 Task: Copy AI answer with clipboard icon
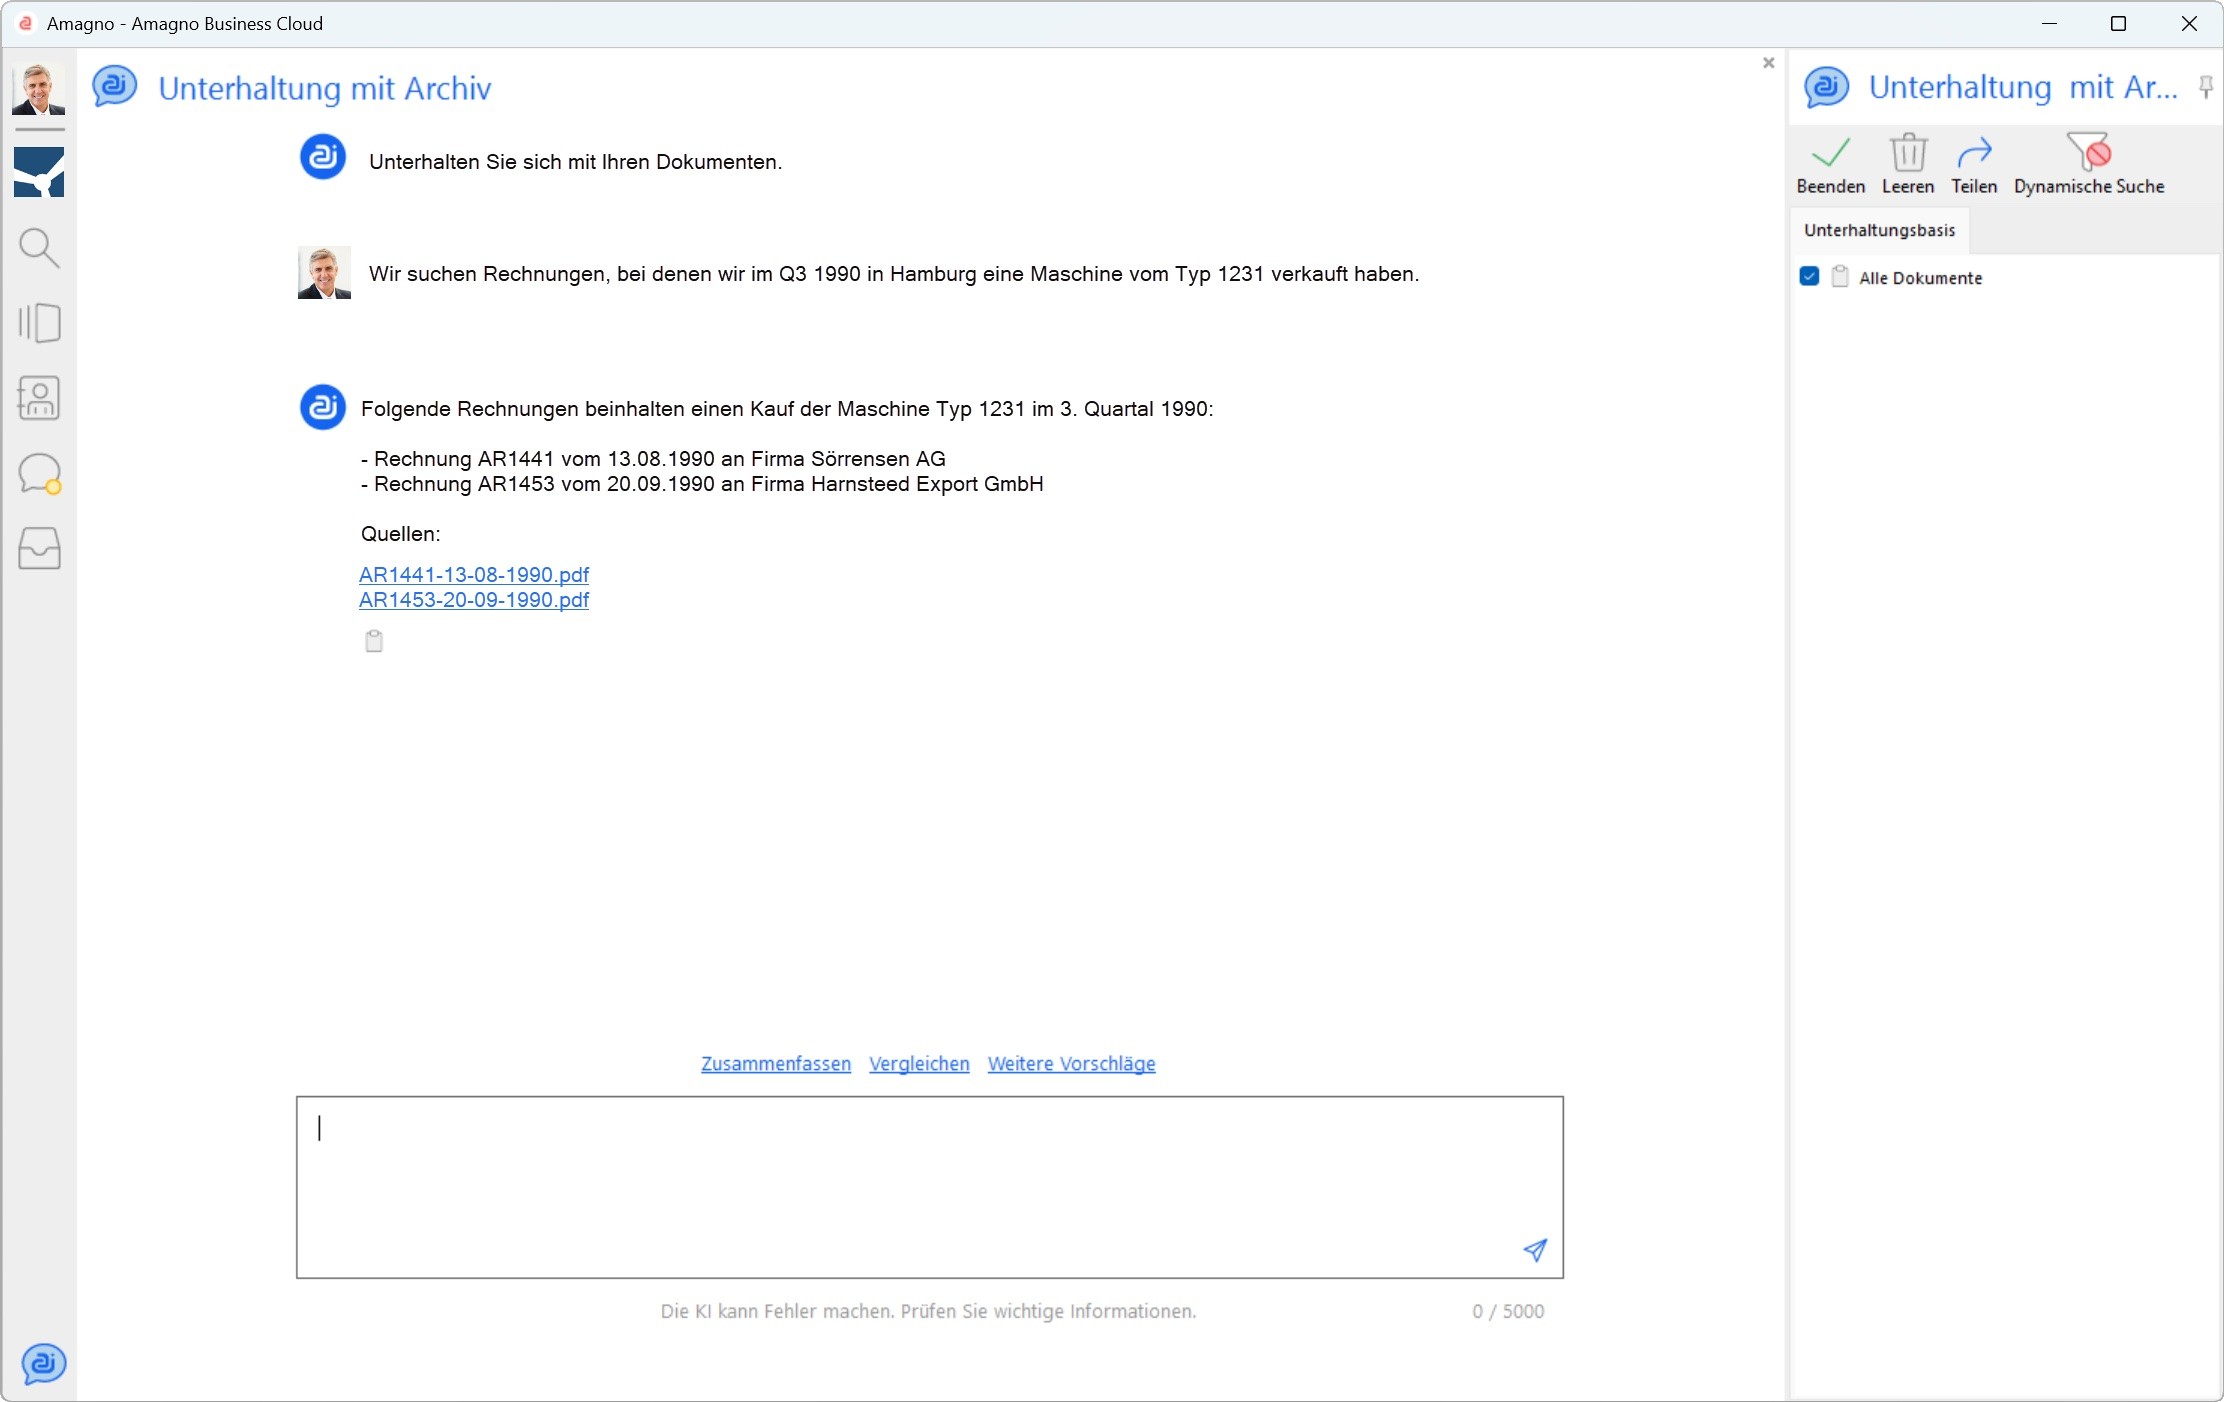pyautogui.click(x=374, y=641)
